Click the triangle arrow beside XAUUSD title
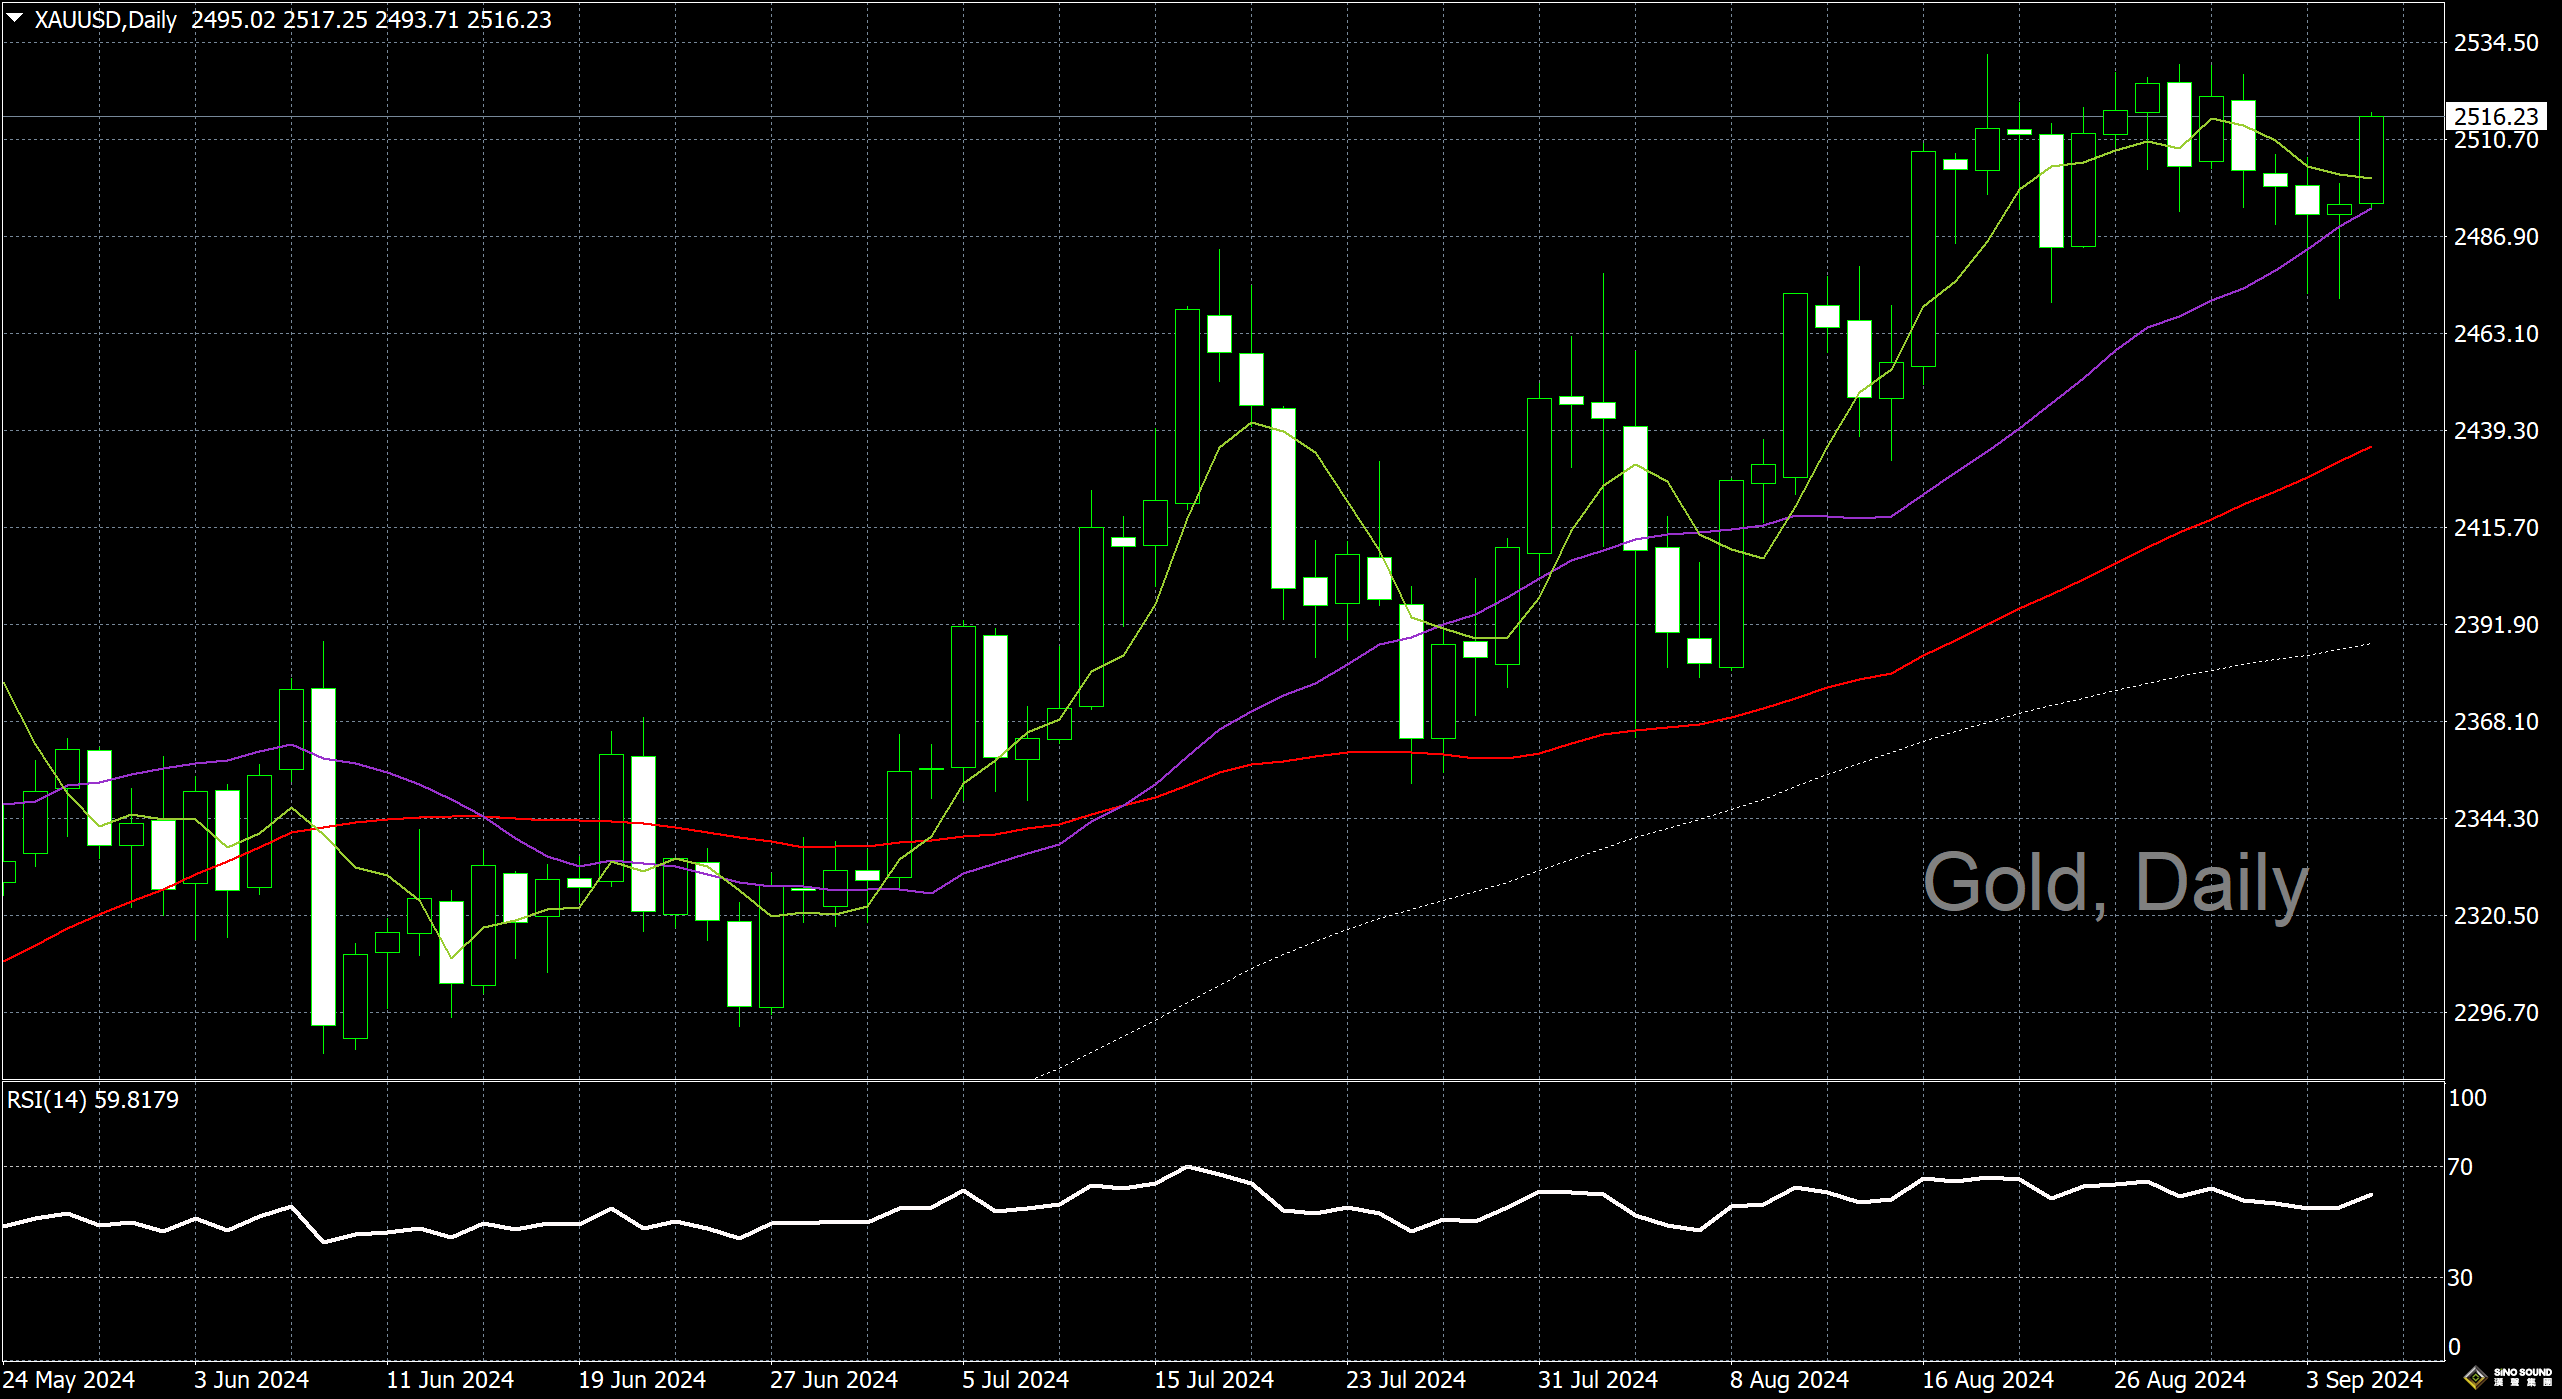The image size is (2562, 1399). [x=15, y=18]
